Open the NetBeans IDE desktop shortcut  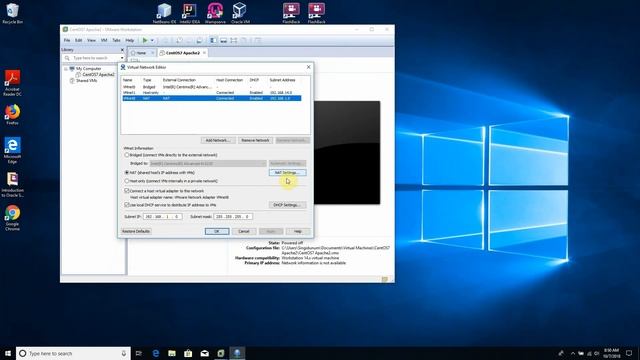click(164, 13)
